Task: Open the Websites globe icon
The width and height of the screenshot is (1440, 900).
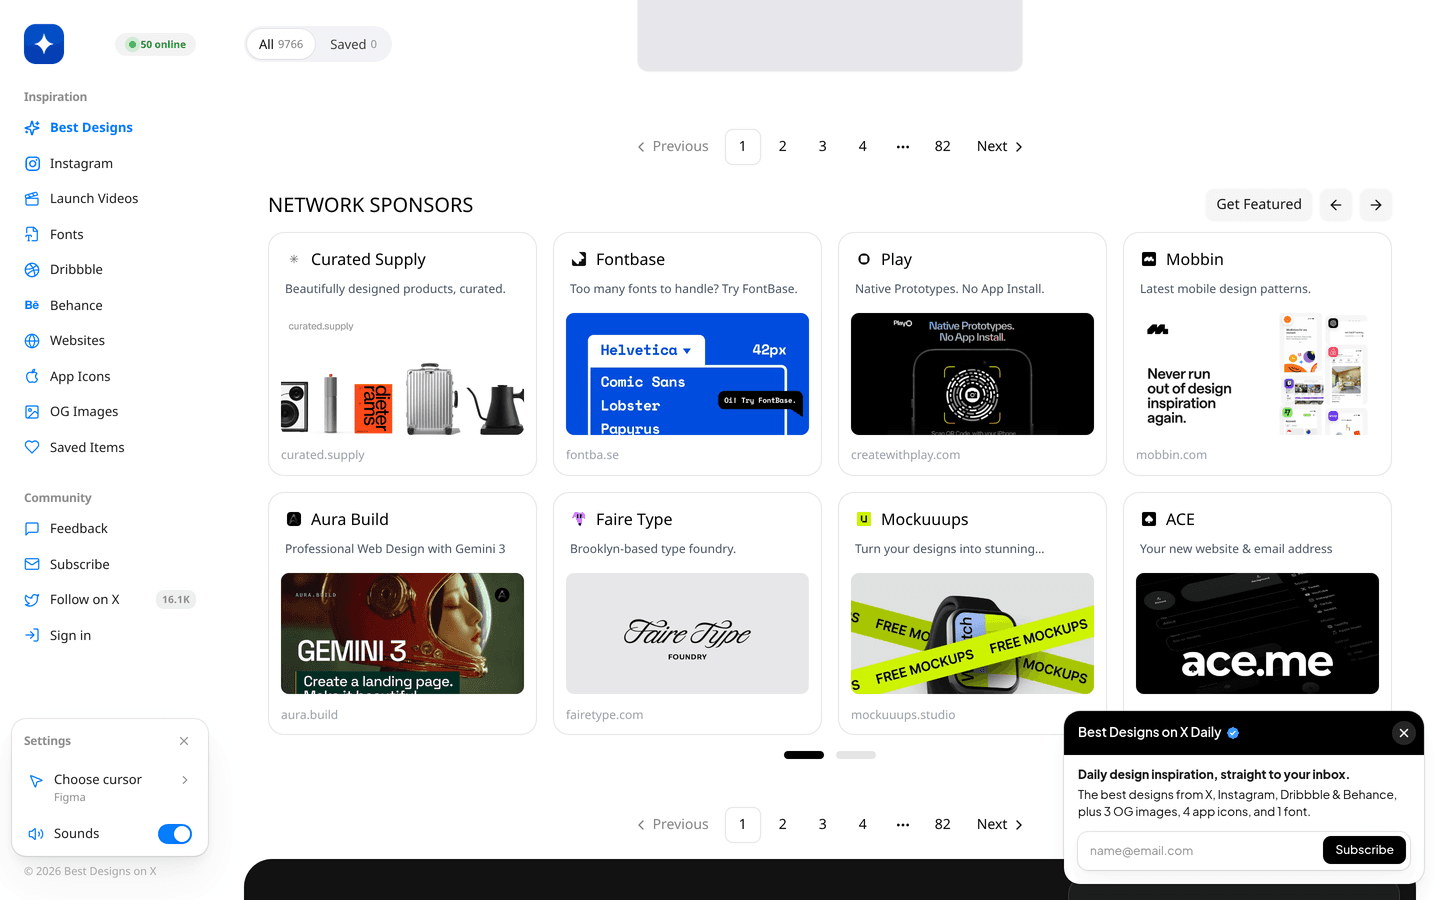Action: tap(32, 341)
